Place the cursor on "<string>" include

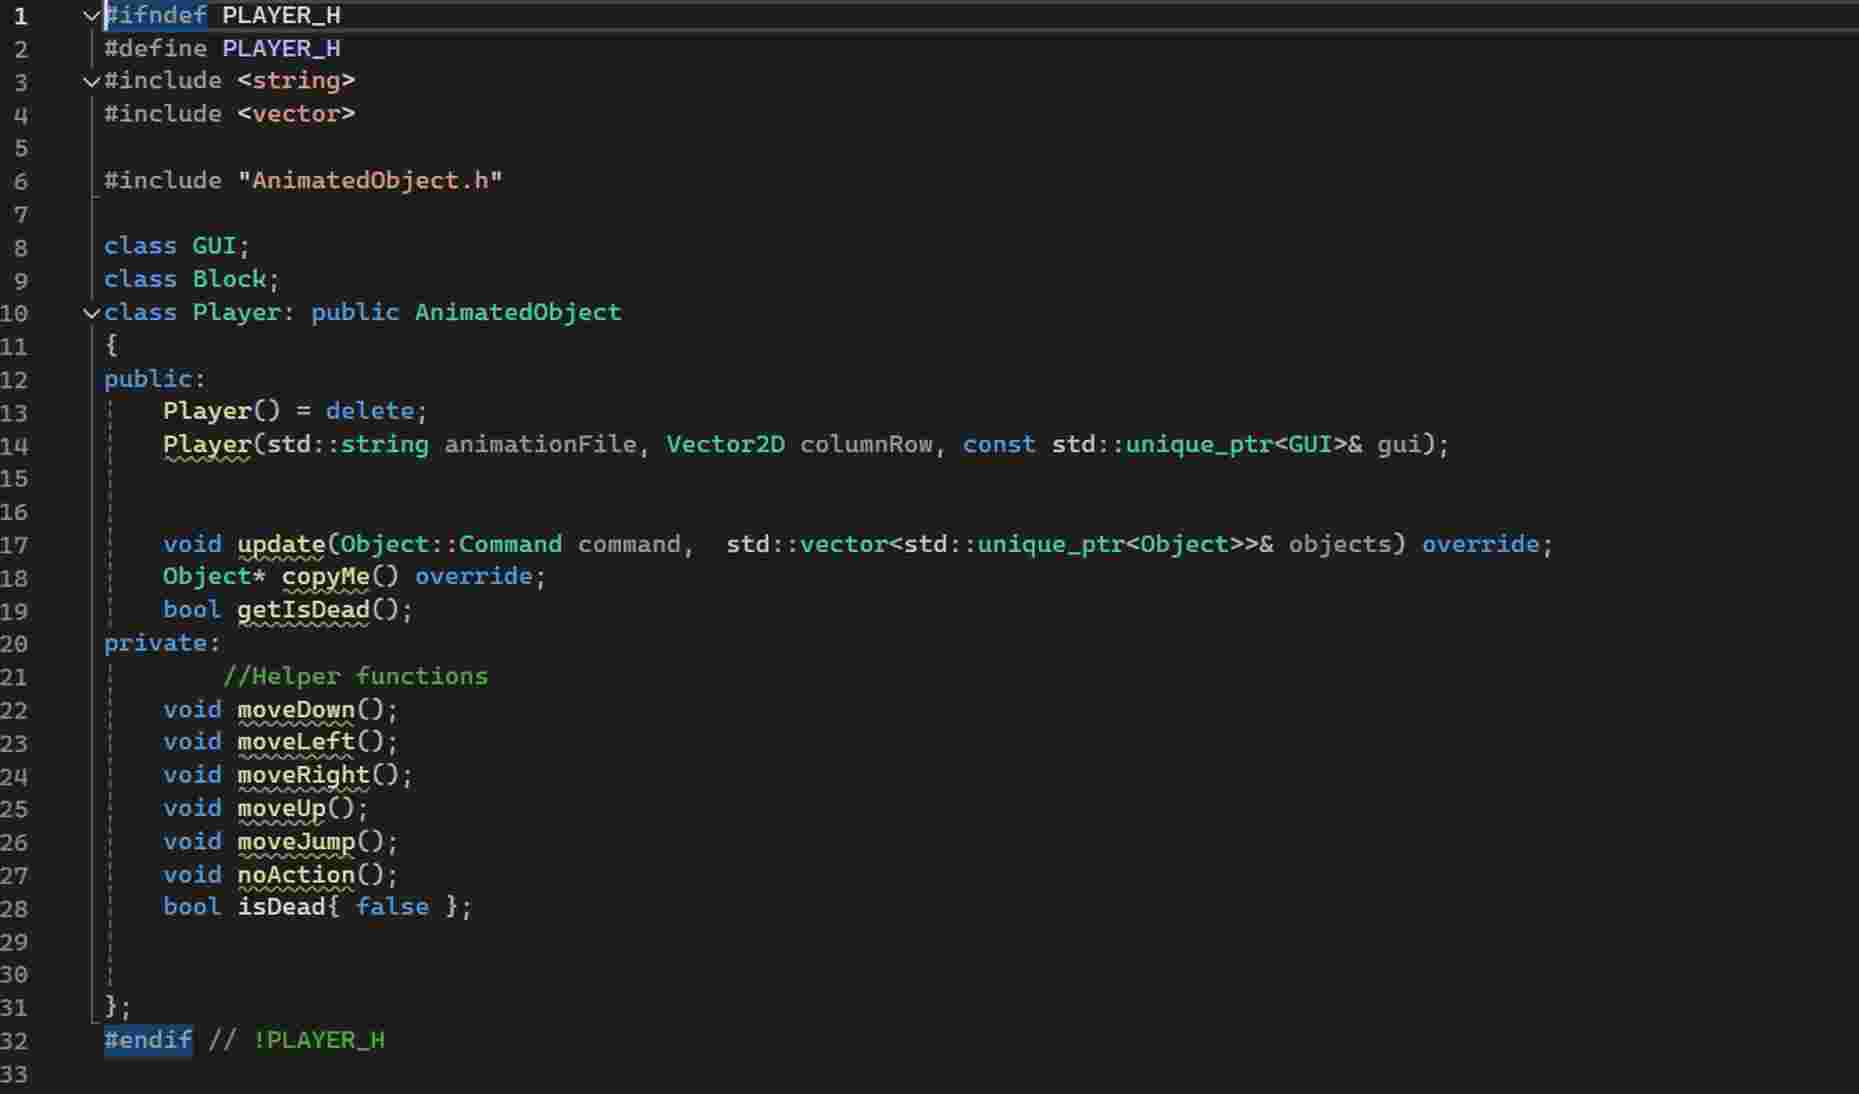tap(296, 81)
